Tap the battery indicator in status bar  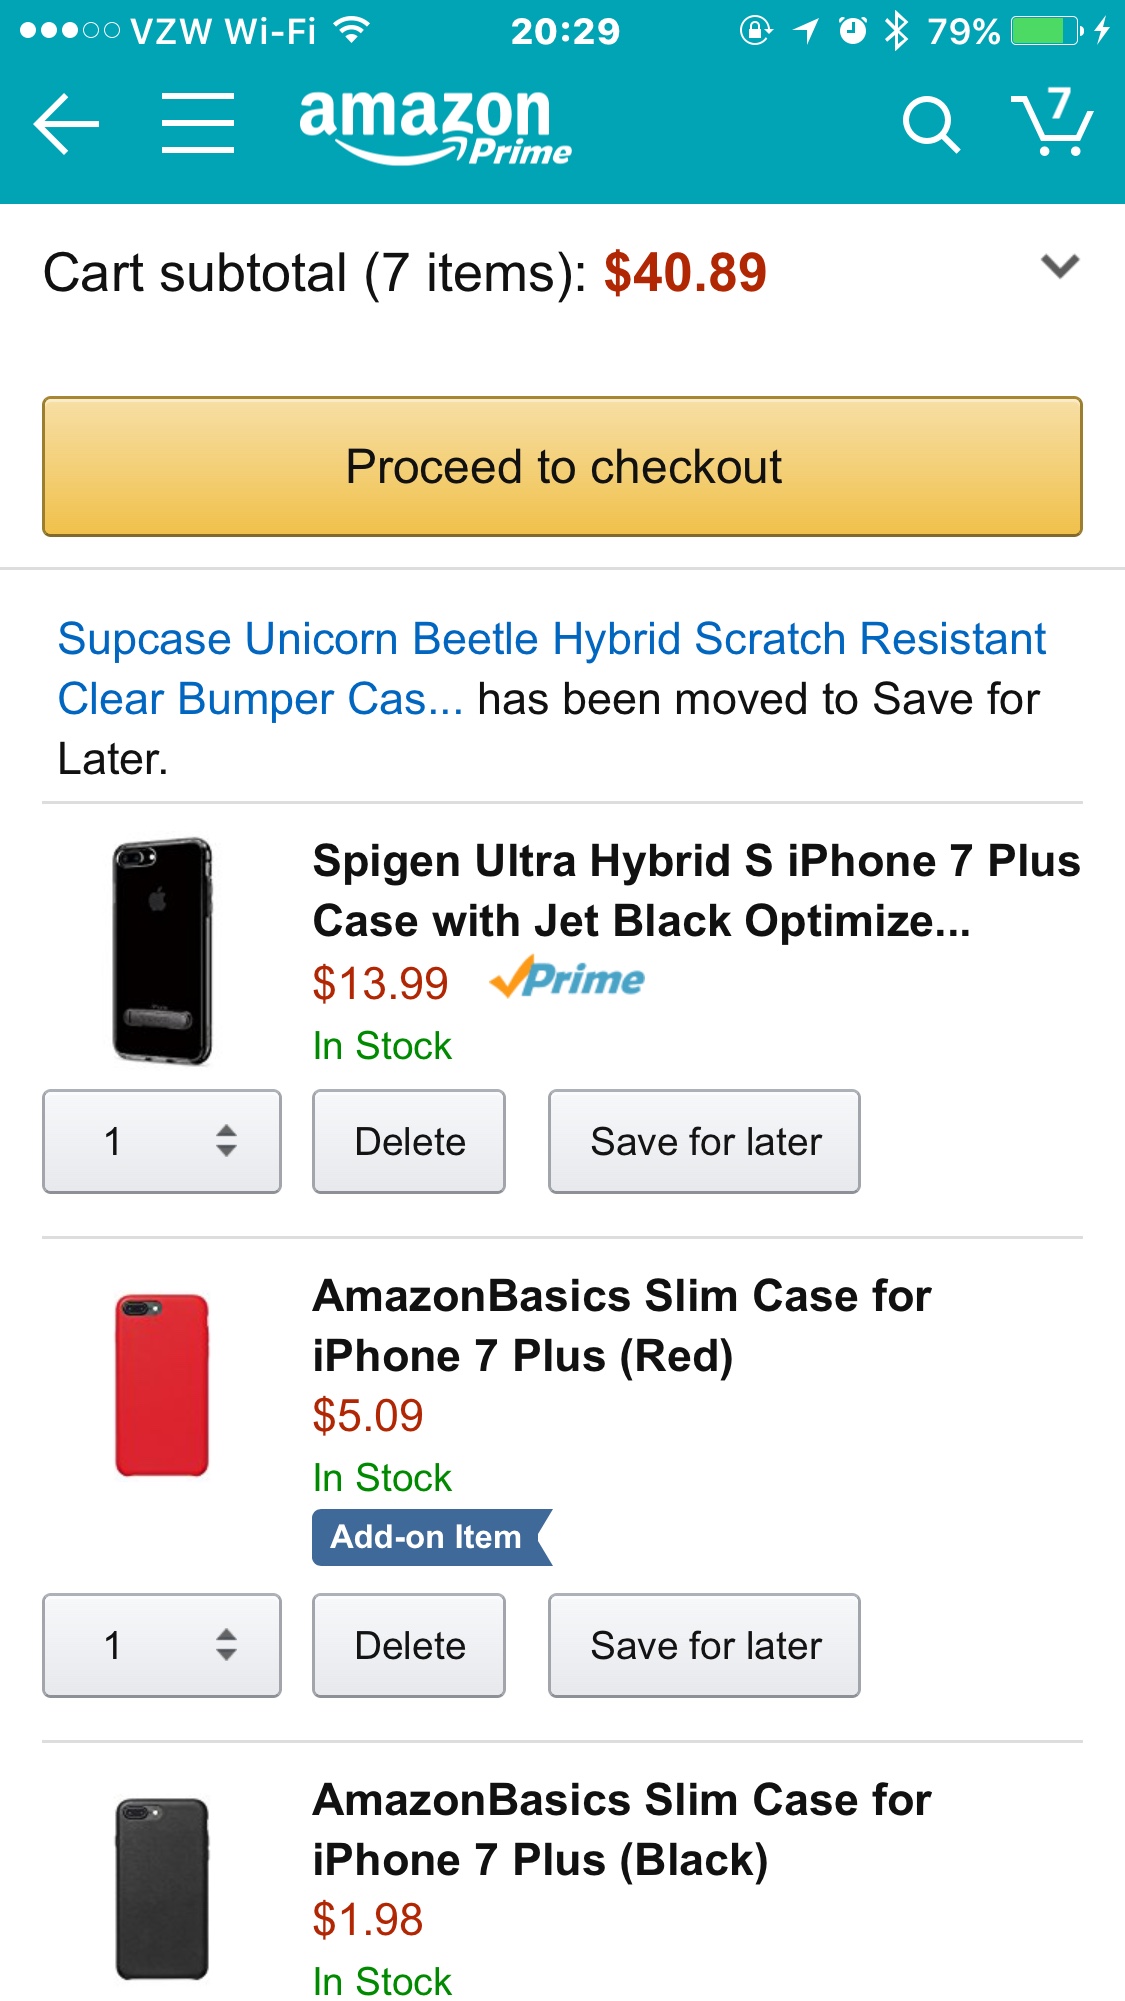click(x=1046, y=31)
